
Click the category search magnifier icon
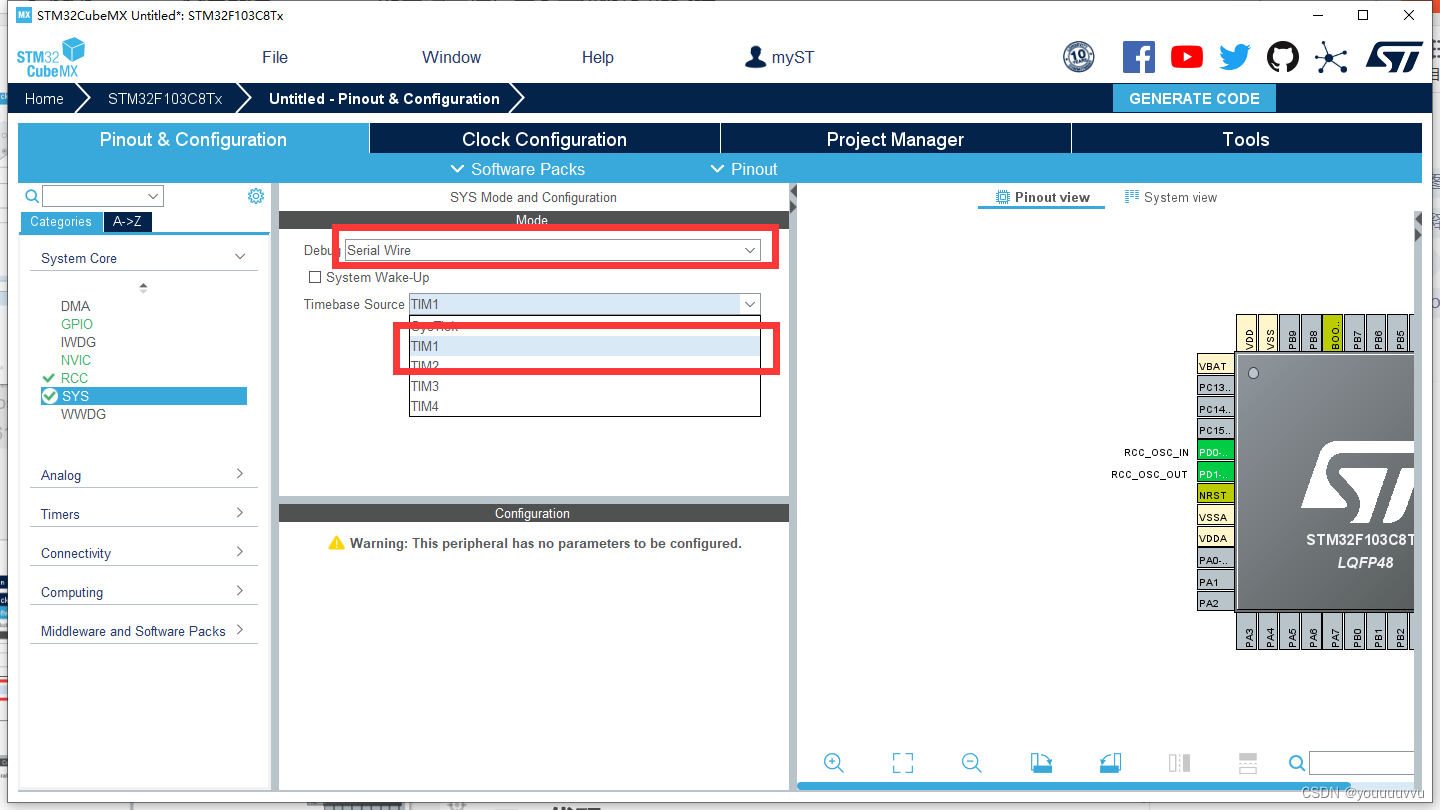point(32,196)
